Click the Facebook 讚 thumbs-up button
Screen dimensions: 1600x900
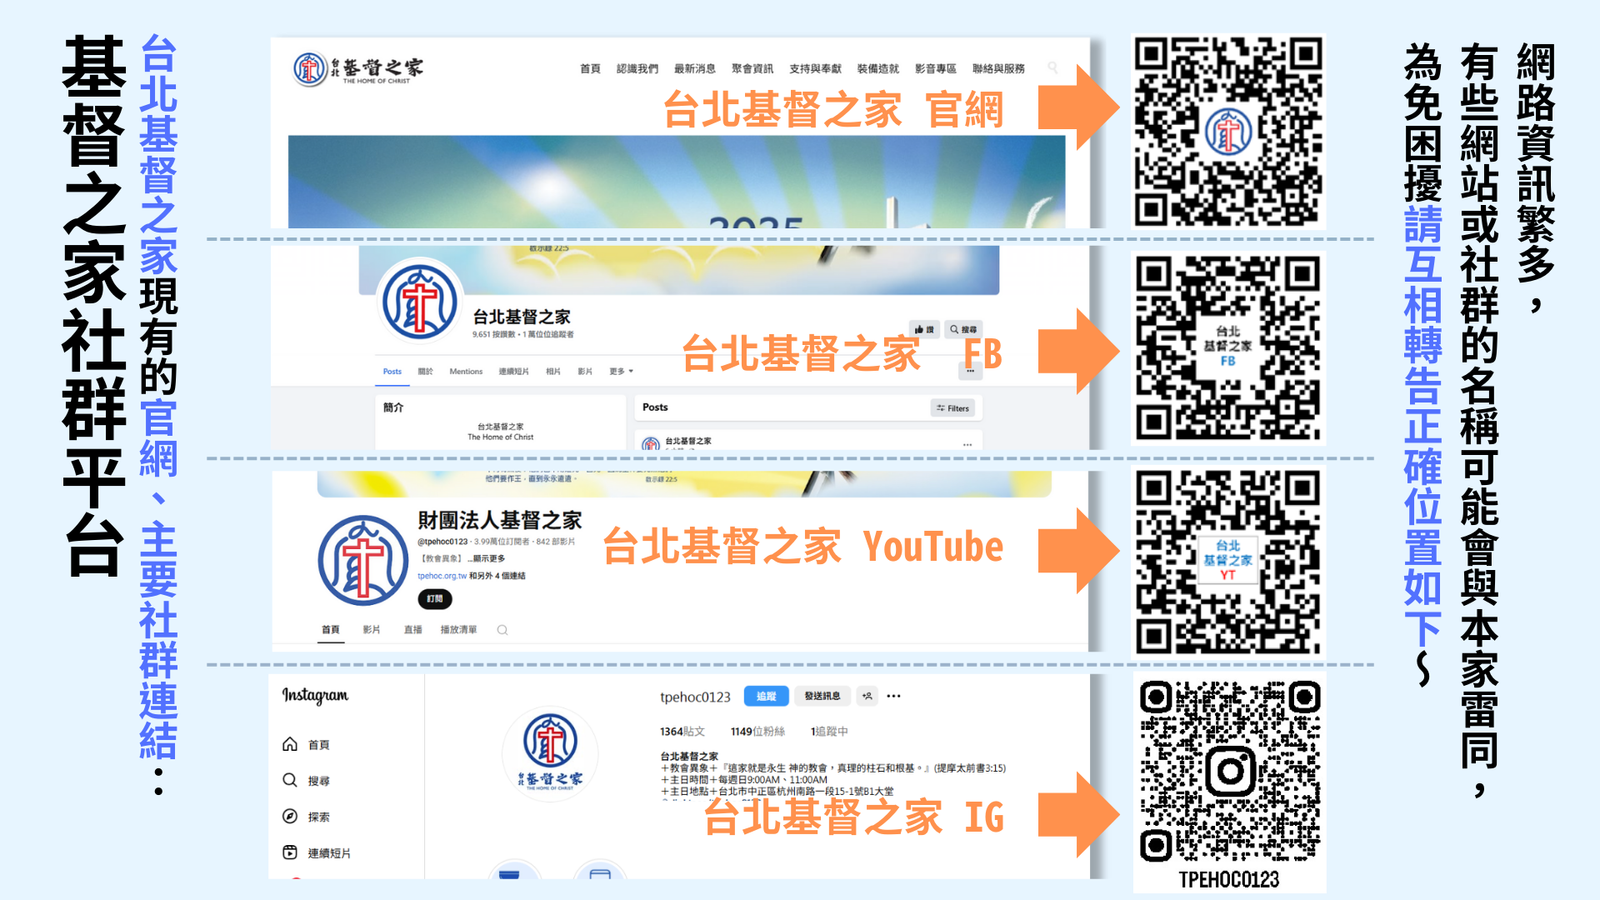pos(924,329)
